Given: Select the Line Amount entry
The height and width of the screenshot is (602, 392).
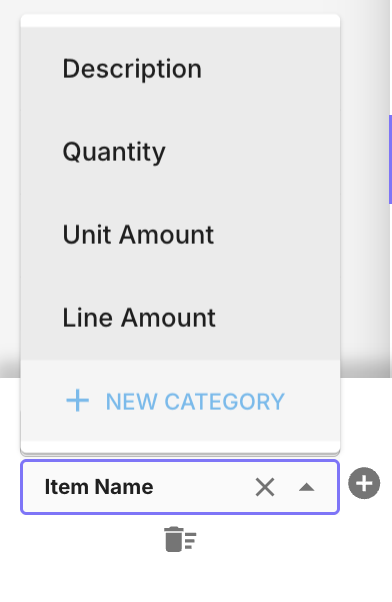Looking at the screenshot, I should pos(180,318).
